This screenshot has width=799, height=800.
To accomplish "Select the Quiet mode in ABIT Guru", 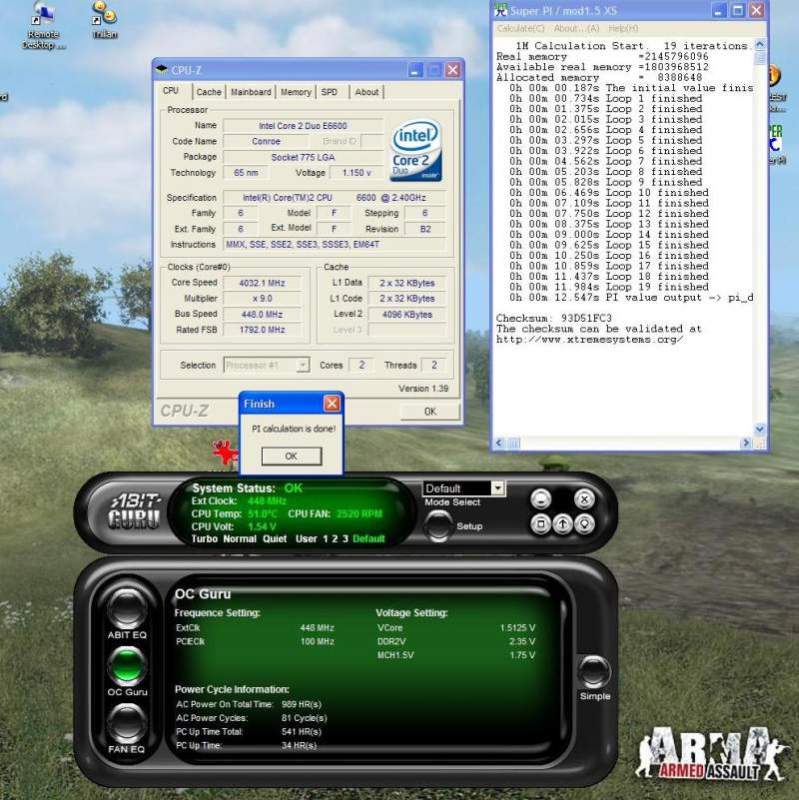I will (x=274, y=539).
